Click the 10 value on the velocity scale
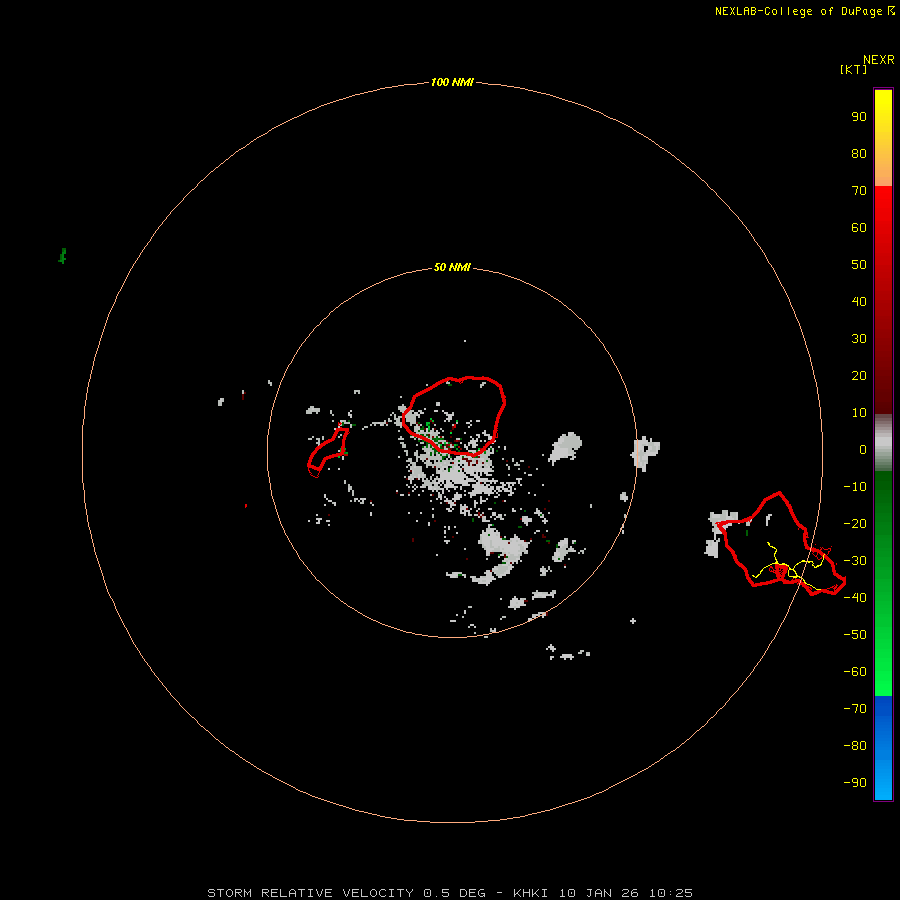Viewport: 900px width, 900px height. (x=859, y=413)
